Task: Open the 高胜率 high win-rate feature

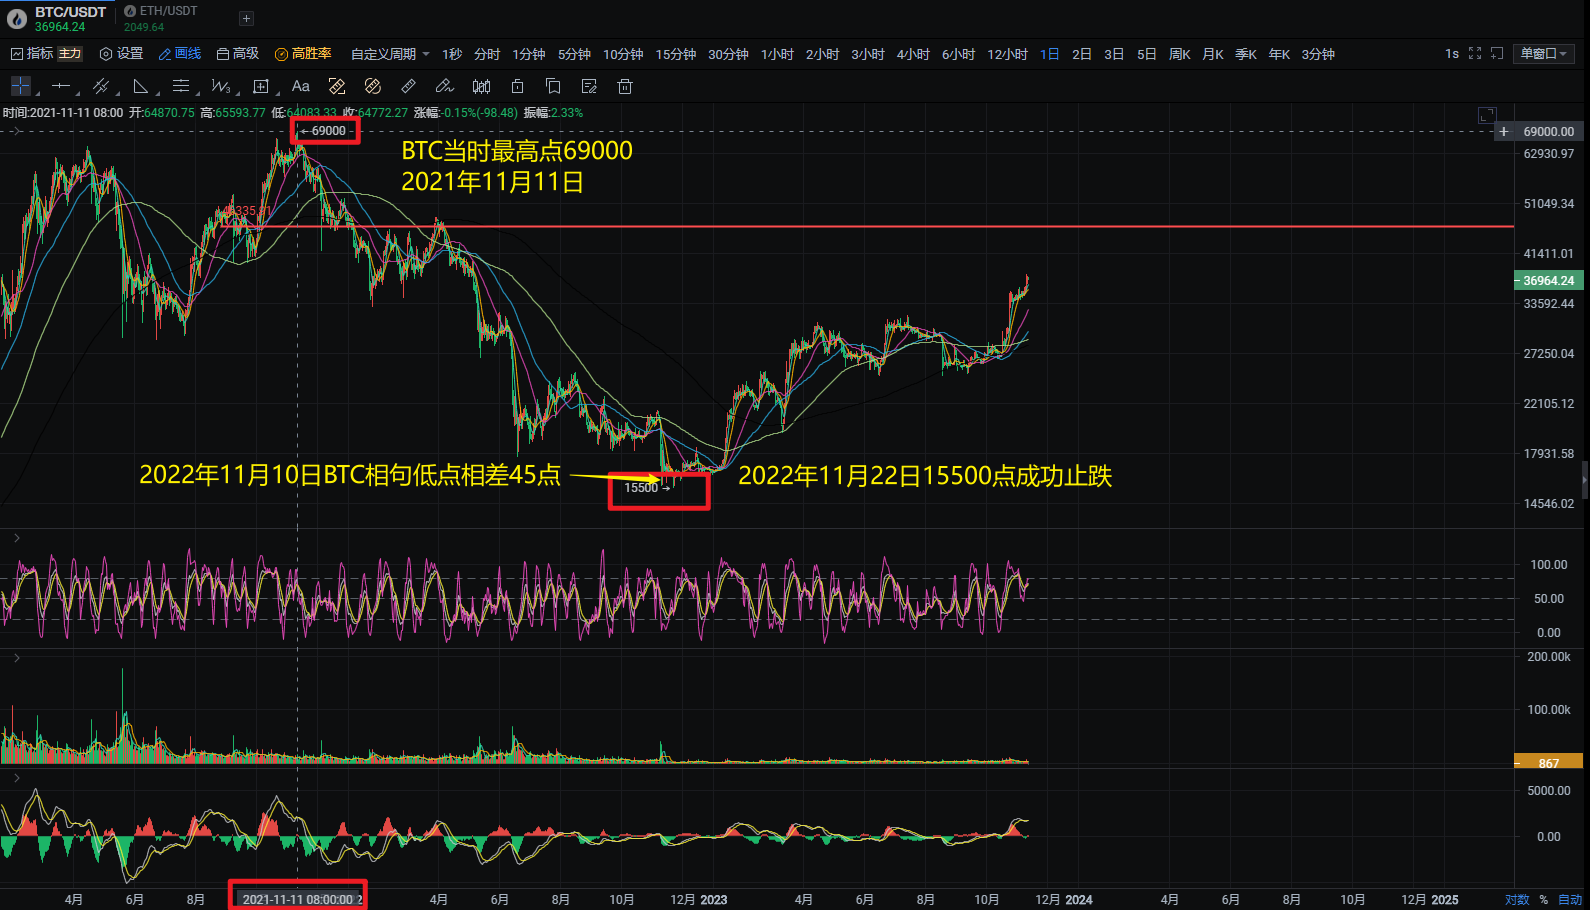Action: [303, 54]
